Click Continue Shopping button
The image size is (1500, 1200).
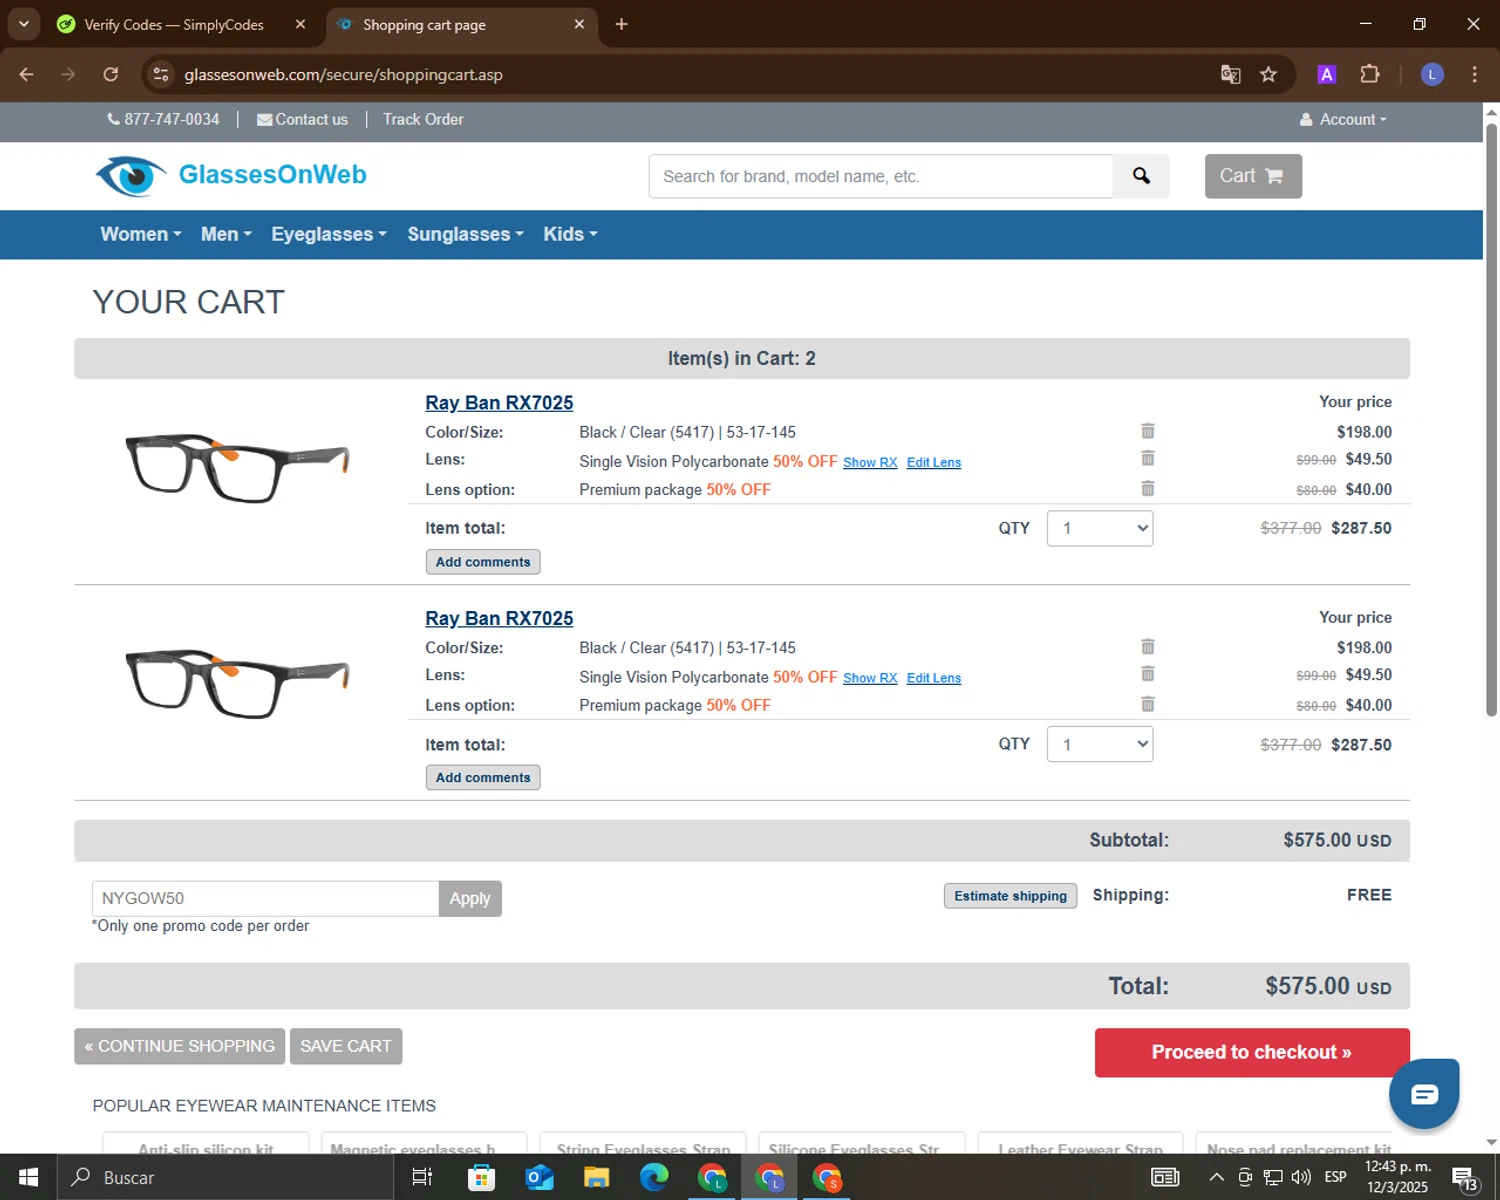click(x=180, y=1046)
